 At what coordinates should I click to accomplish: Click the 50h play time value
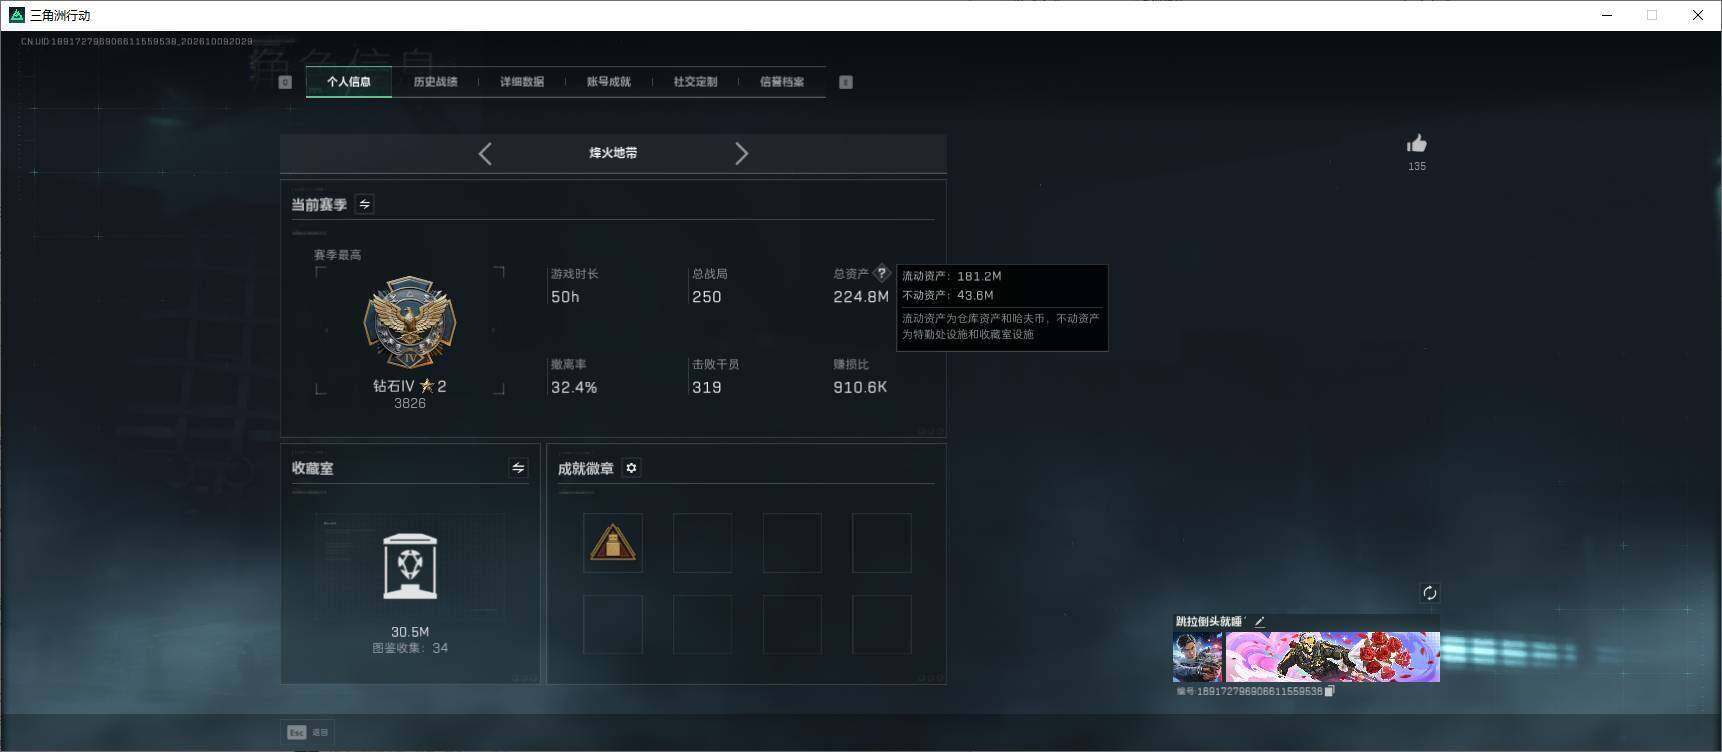pyautogui.click(x=565, y=297)
